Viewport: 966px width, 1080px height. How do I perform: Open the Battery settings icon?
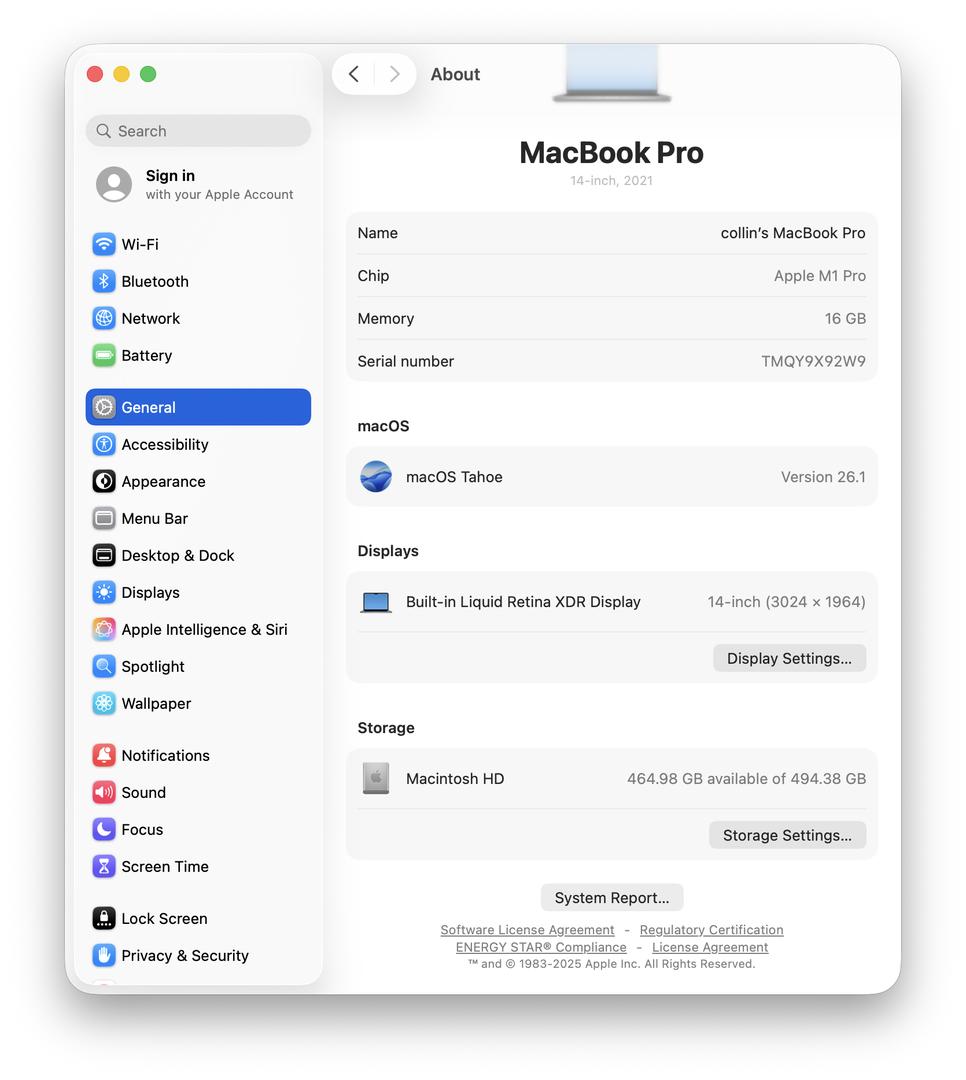(x=104, y=355)
